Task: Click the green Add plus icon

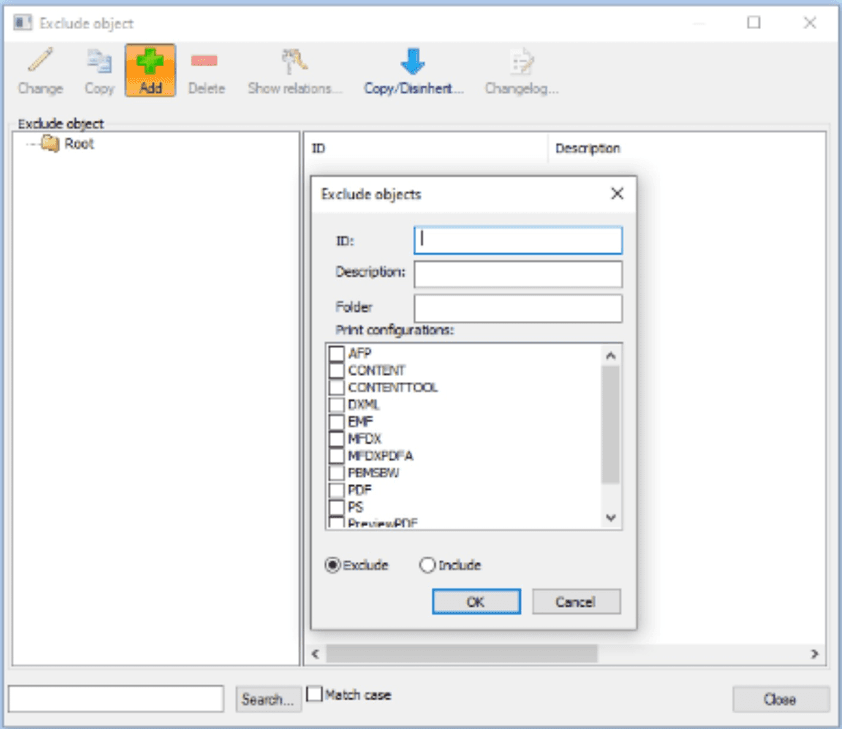Action: click(x=150, y=62)
